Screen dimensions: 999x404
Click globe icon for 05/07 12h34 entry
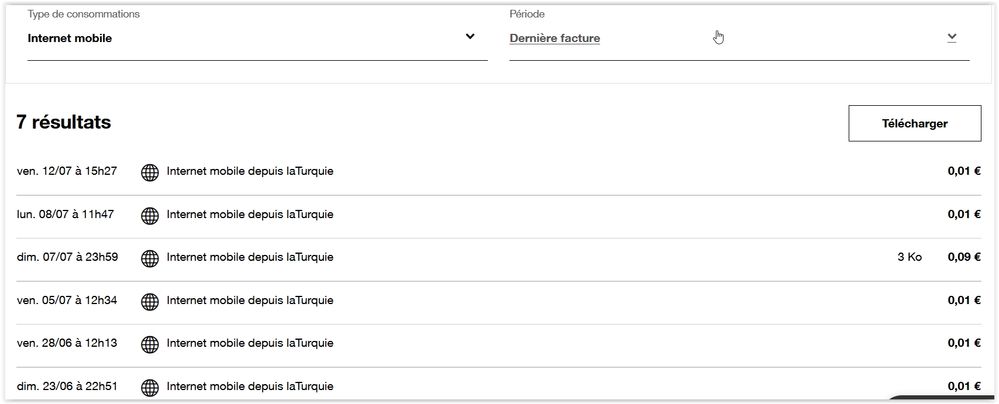(150, 301)
